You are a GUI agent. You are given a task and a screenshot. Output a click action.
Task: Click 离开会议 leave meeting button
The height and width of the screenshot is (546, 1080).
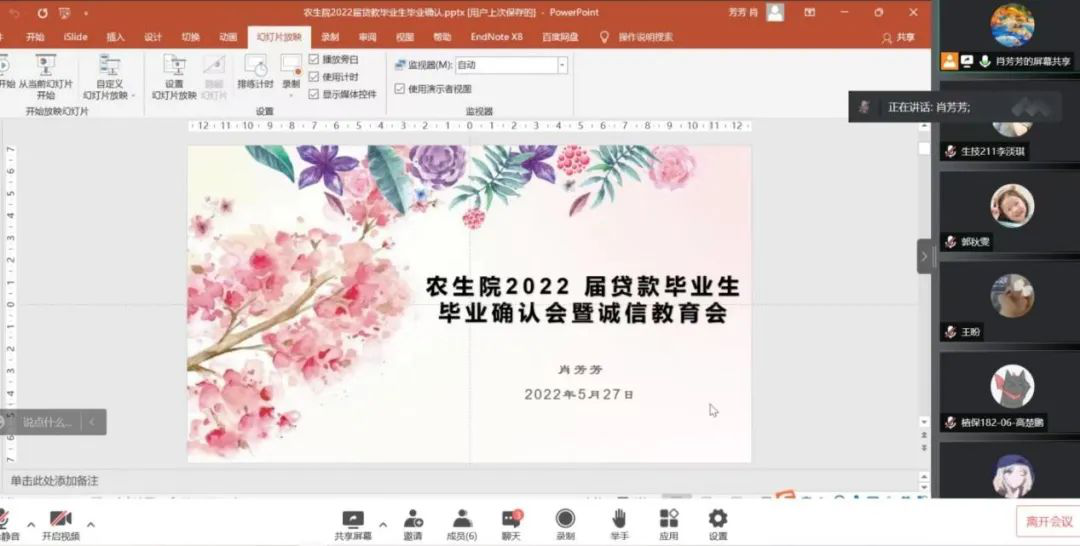[1048, 521]
